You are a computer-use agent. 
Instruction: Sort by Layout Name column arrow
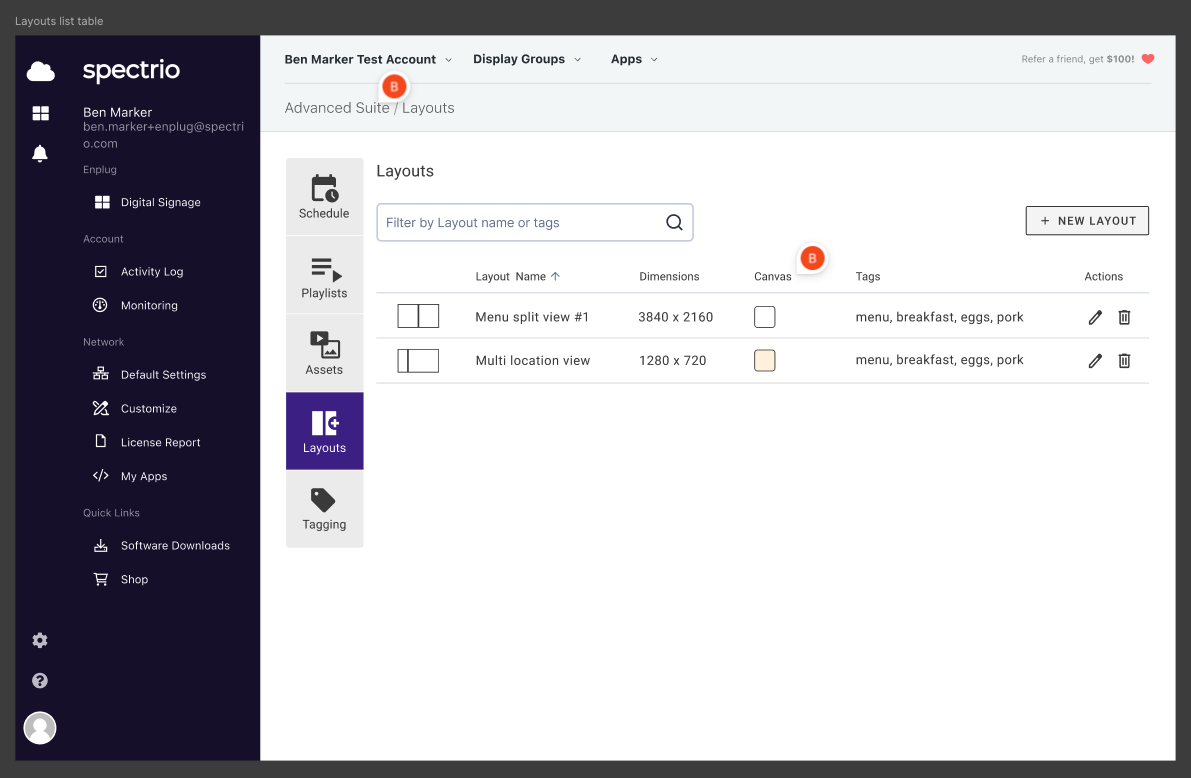(556, 277)
